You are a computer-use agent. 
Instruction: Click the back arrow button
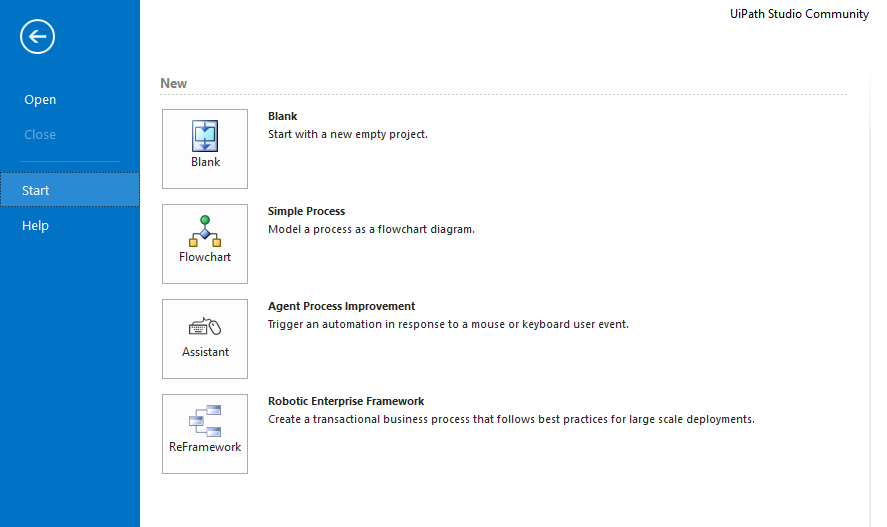37,37
